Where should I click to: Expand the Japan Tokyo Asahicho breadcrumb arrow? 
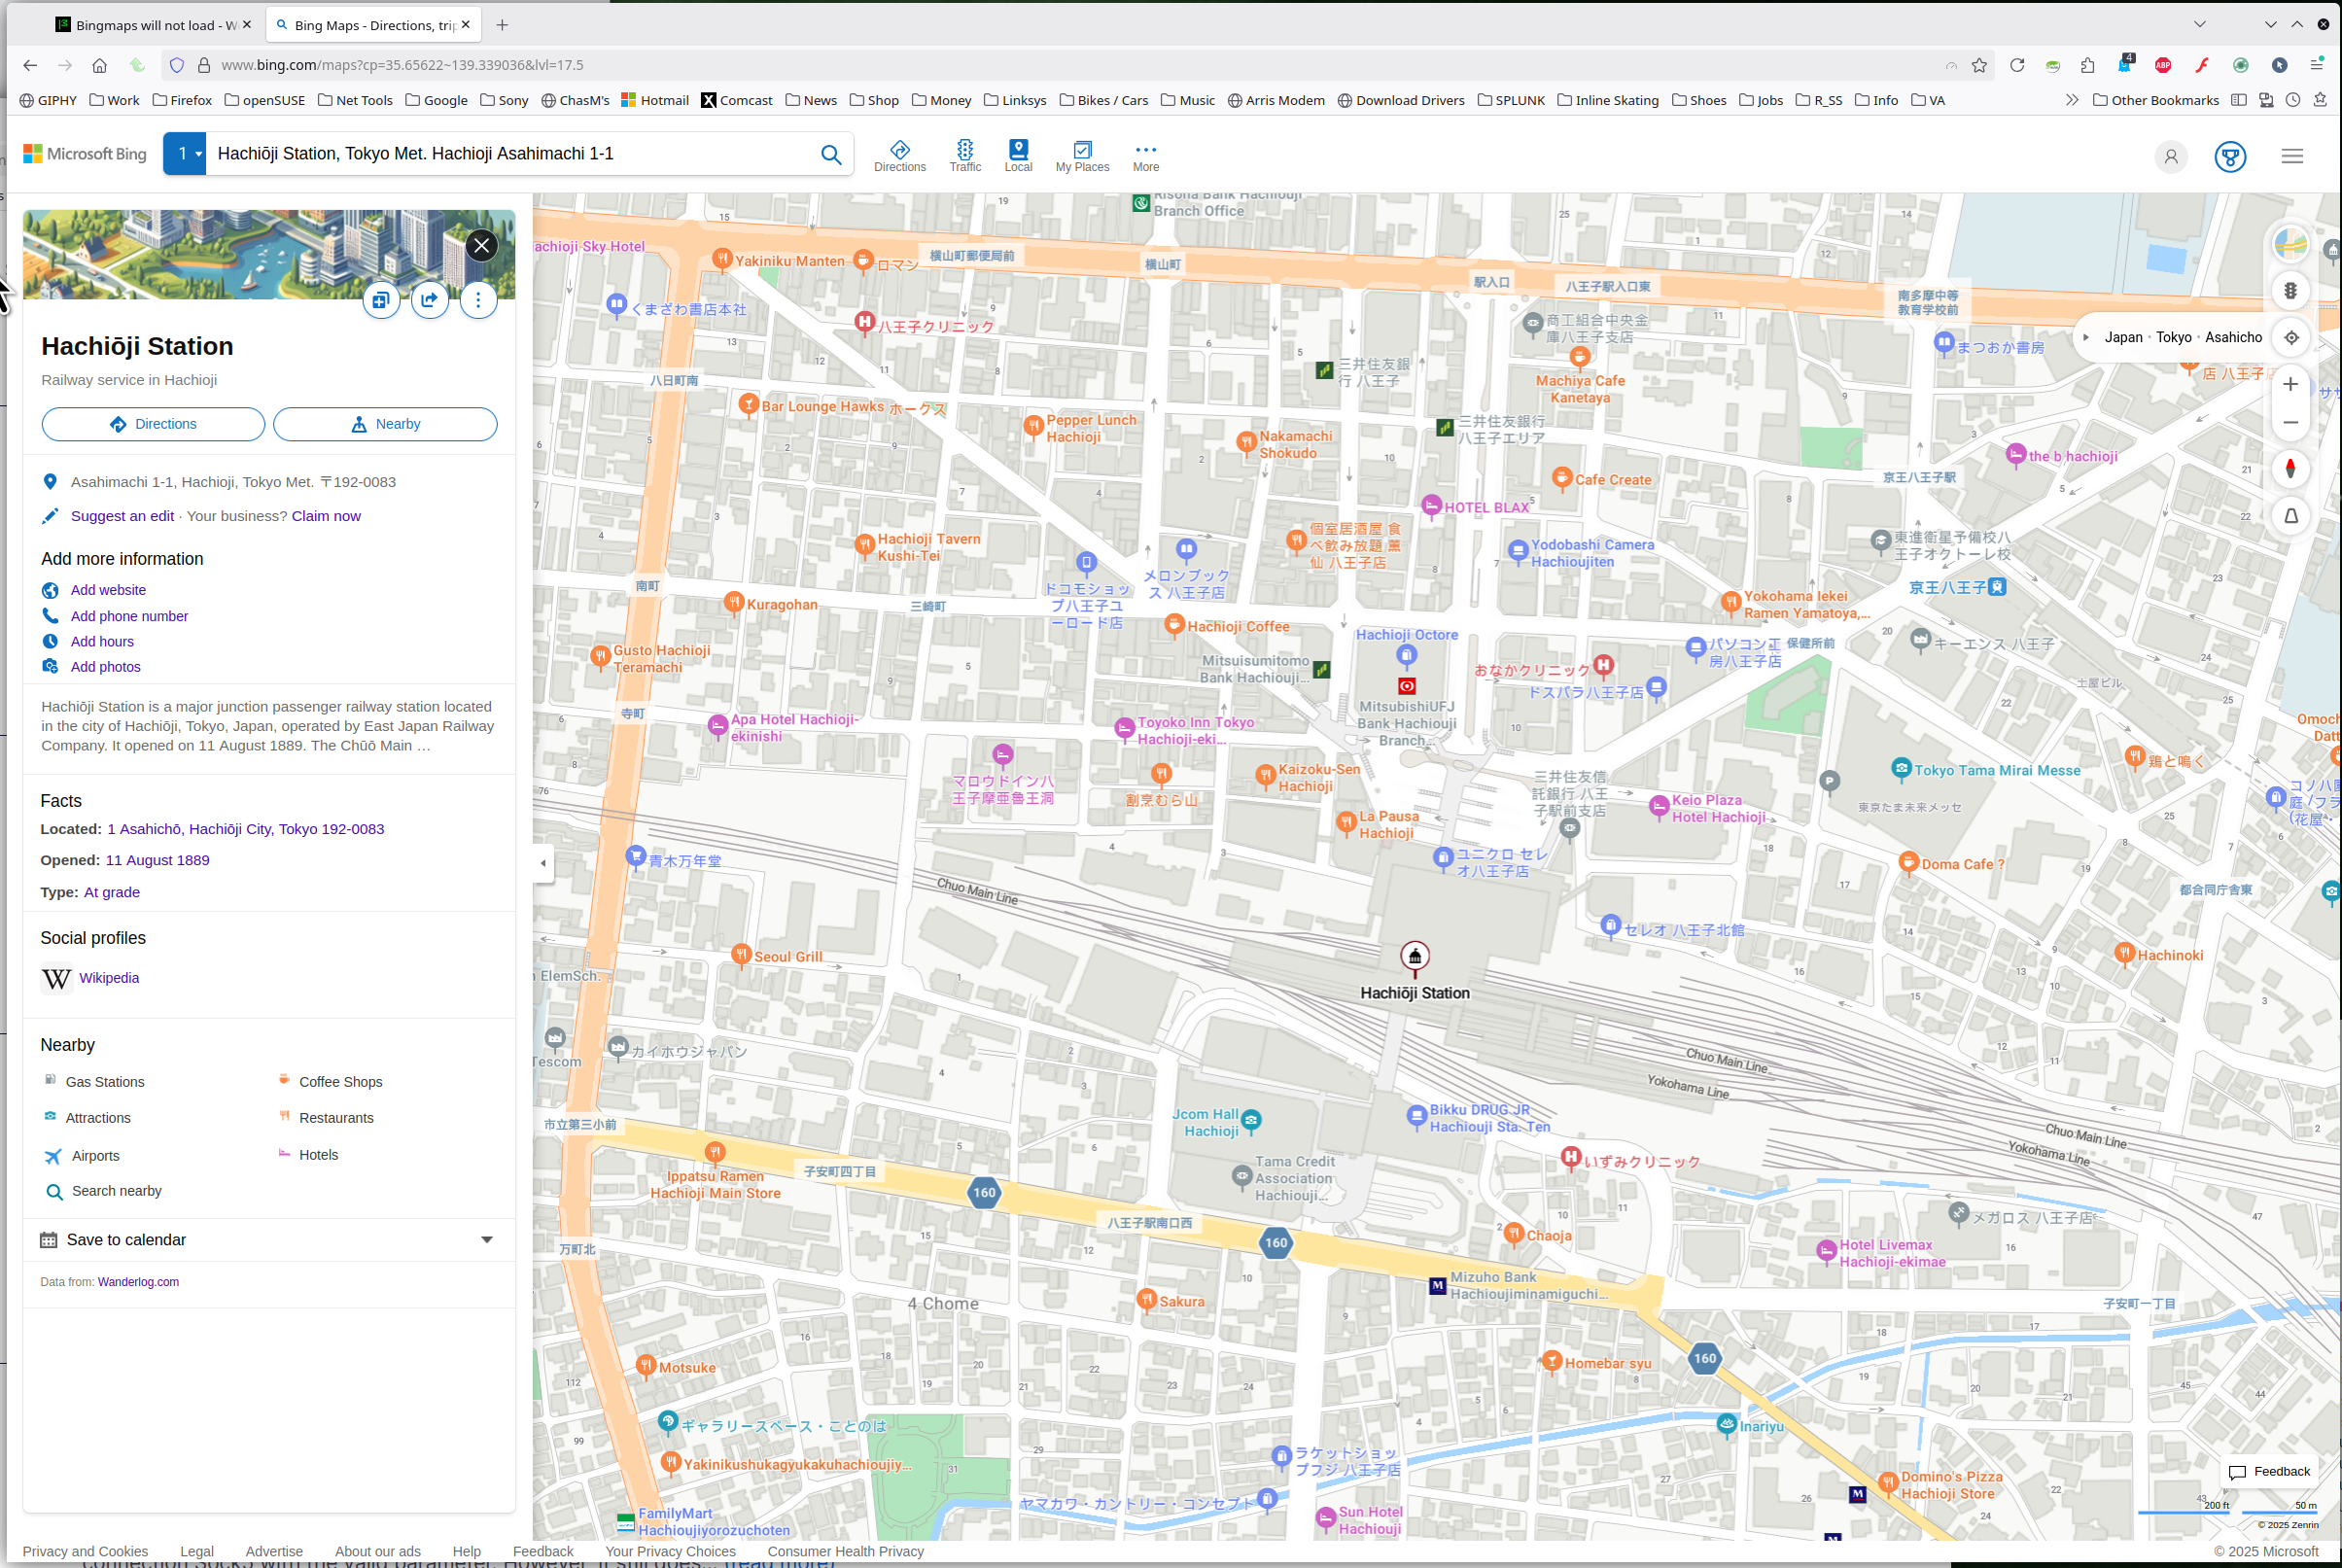(2086, 338)
